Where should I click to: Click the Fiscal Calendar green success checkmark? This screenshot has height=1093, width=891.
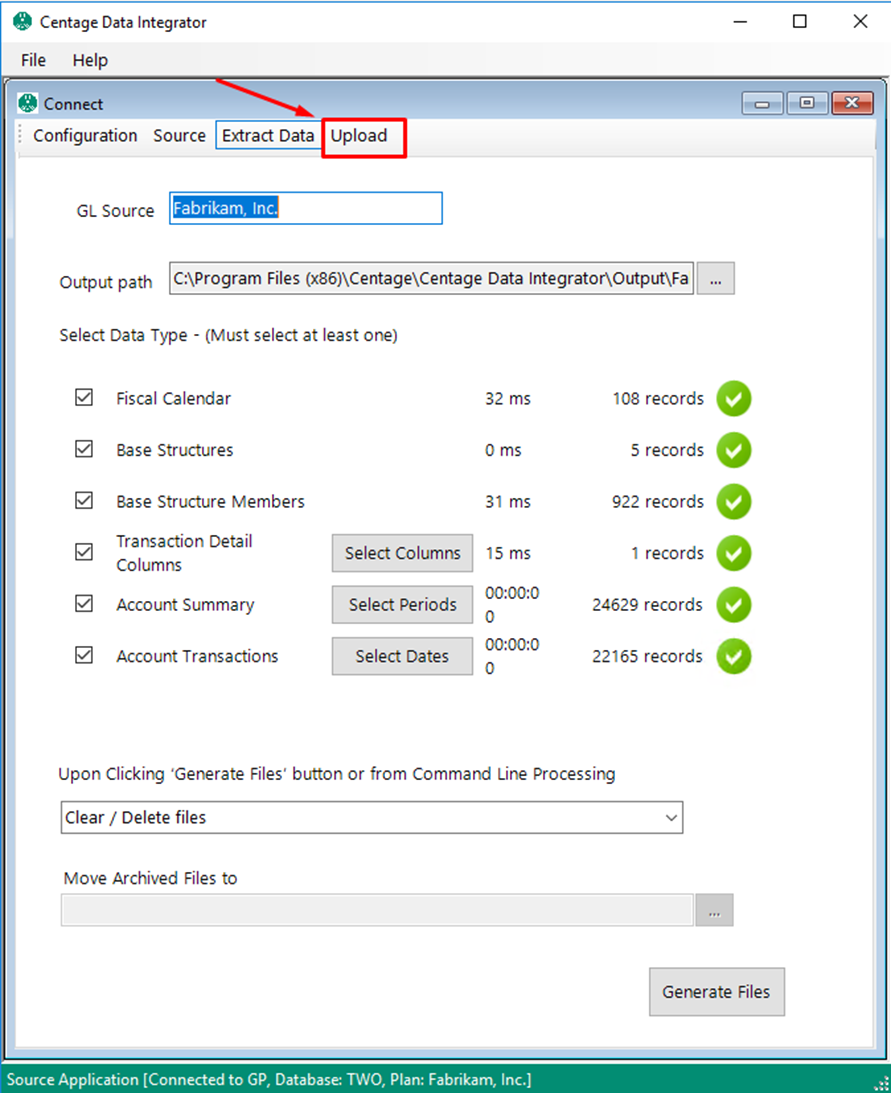(x=733, y=399)
